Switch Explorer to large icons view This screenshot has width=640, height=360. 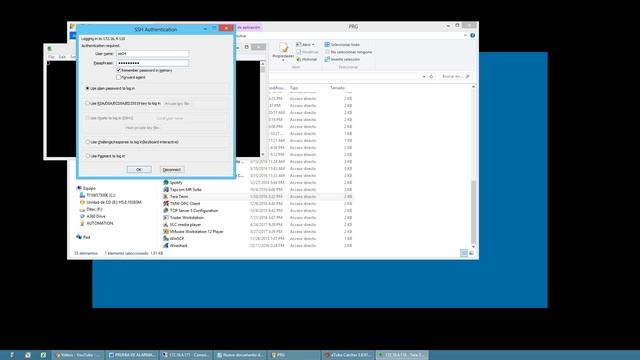point(471,253)
